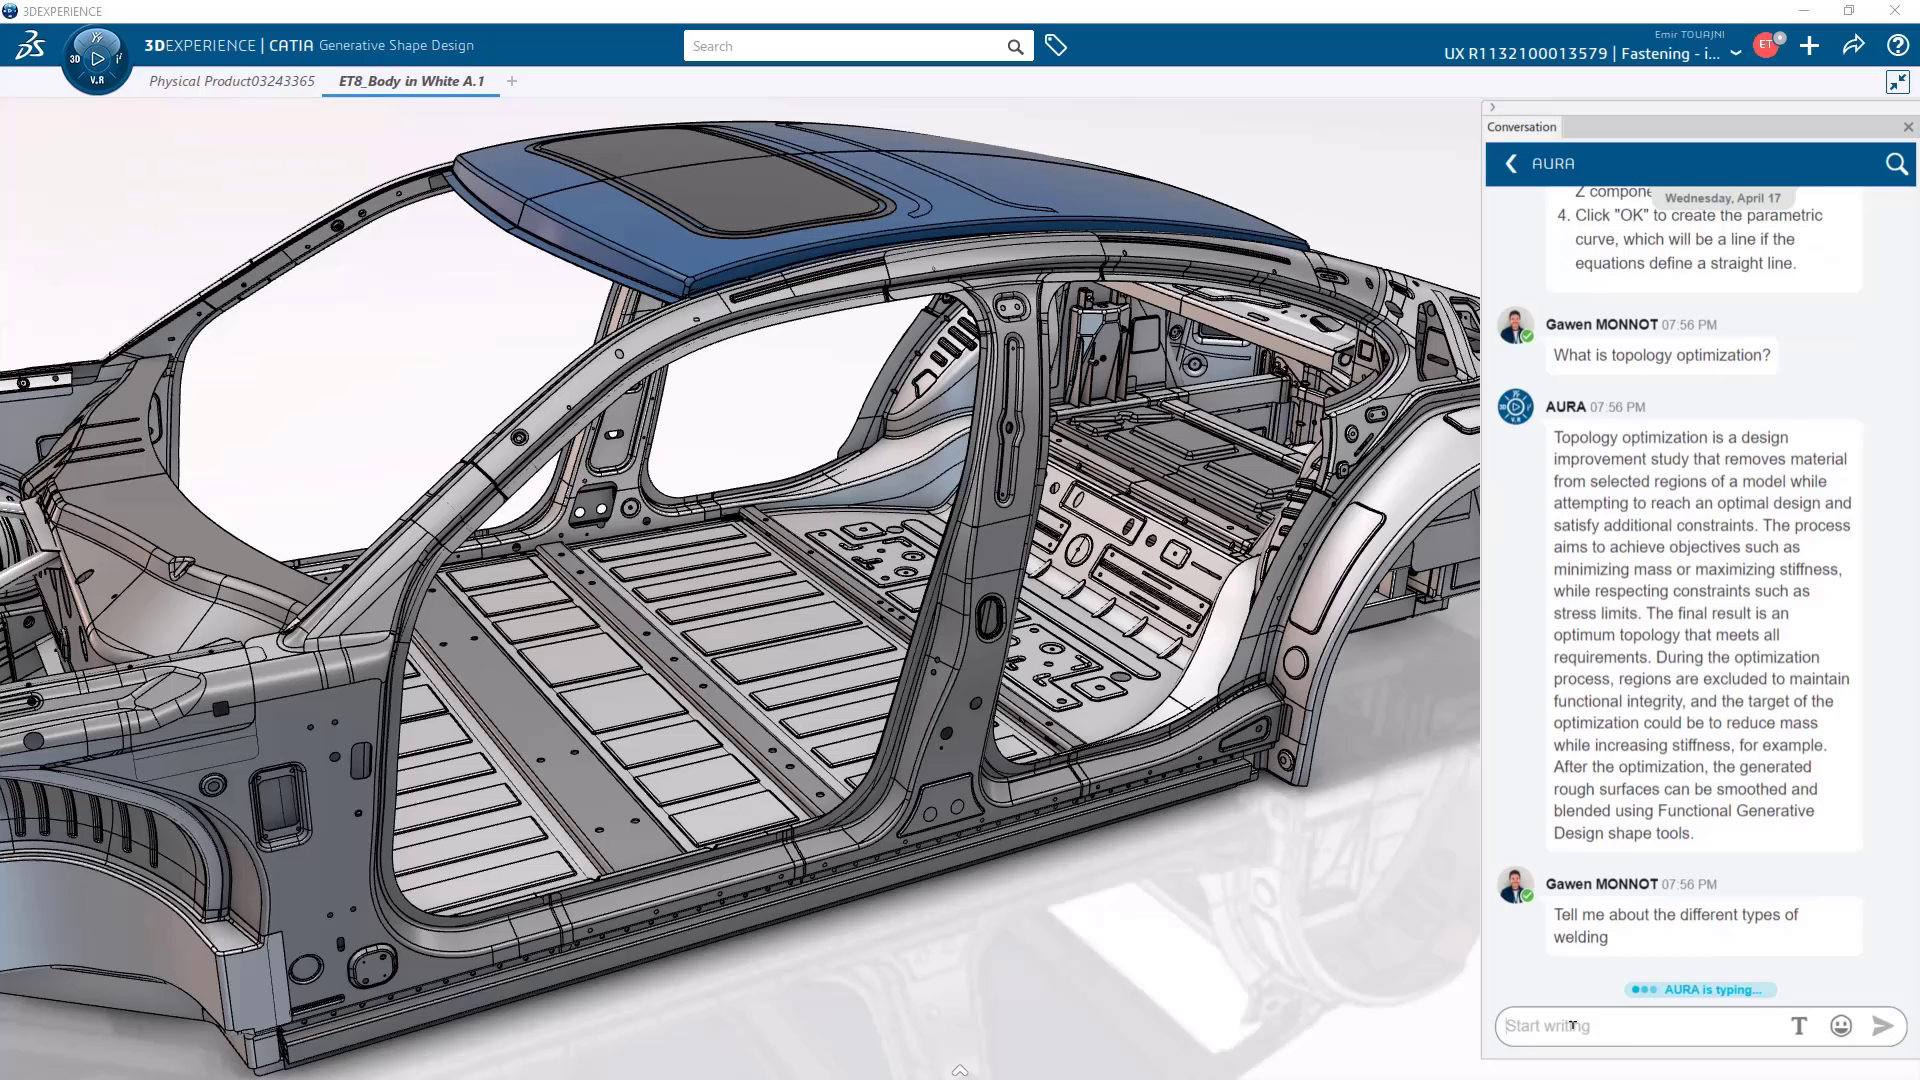This screenshot has height=1080, width=1920.
Task: Open the Help question mark icon
Action: (1897, 45)
